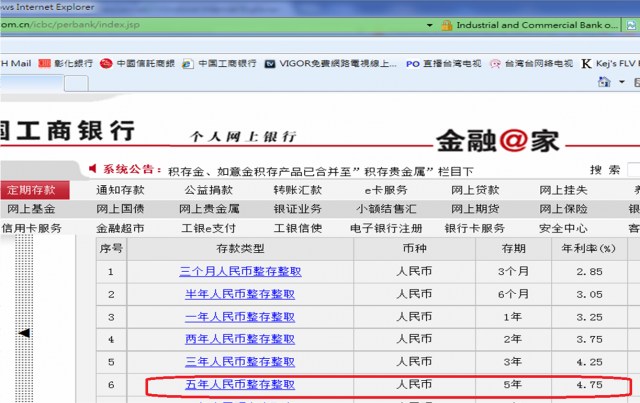
Task: Open the 金融超市 menu
Action: click(120, 228)
